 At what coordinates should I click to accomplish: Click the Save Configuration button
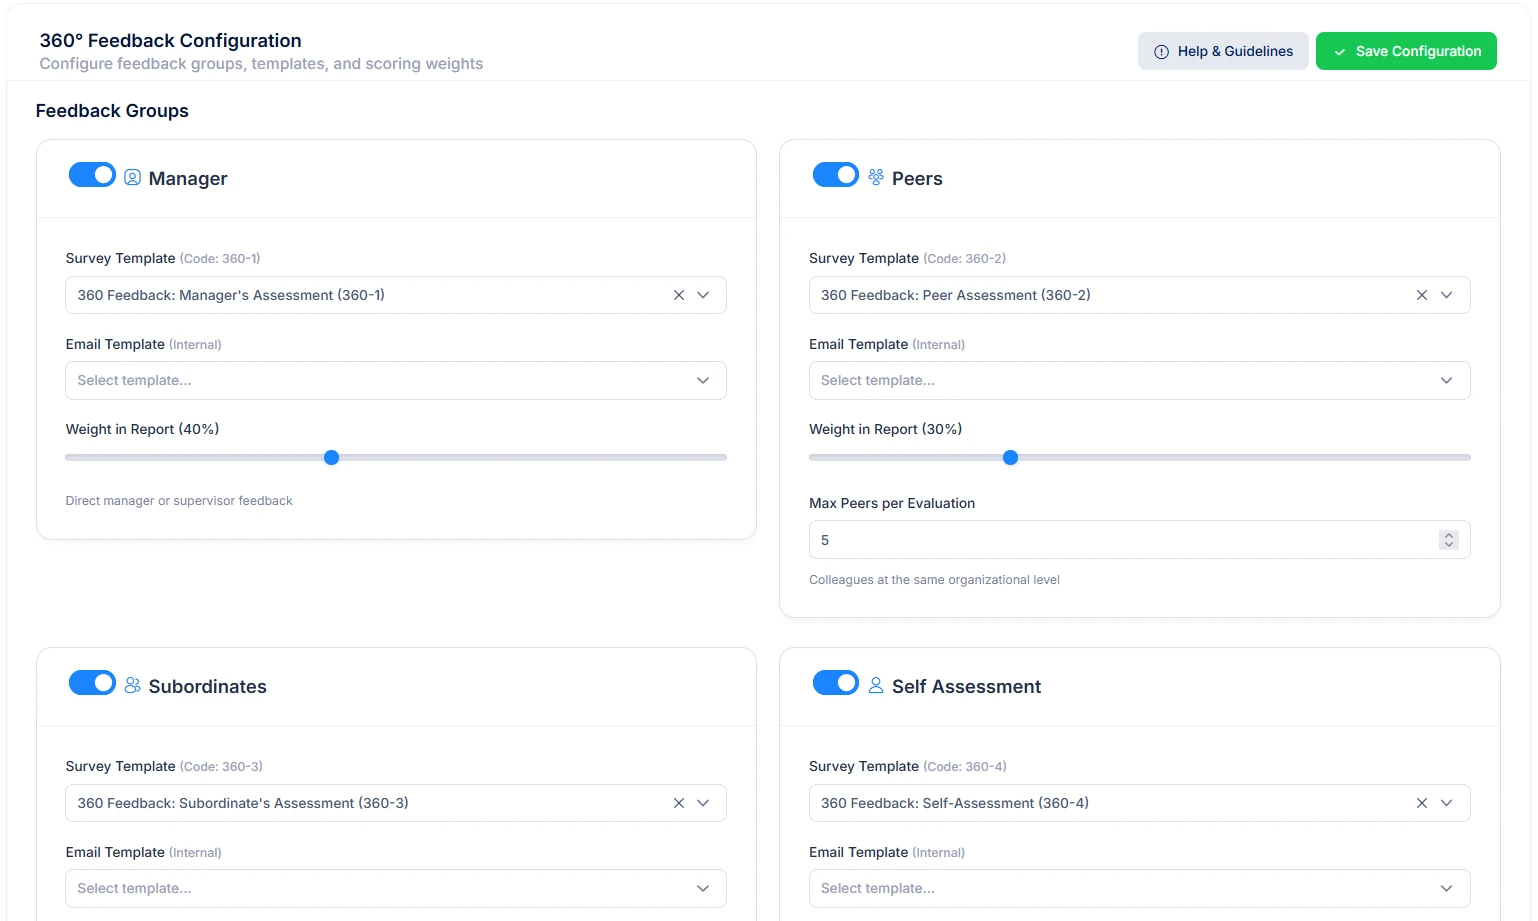coord(1406,51)
